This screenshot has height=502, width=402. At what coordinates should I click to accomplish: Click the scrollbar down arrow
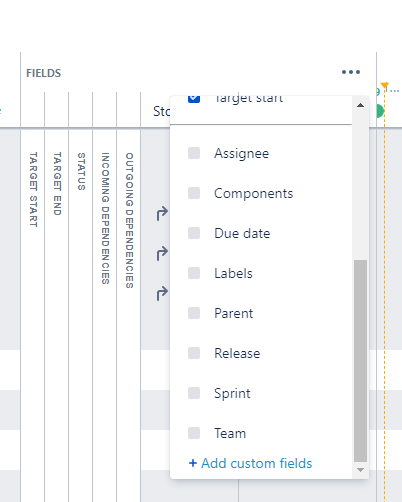pos(360,470)
